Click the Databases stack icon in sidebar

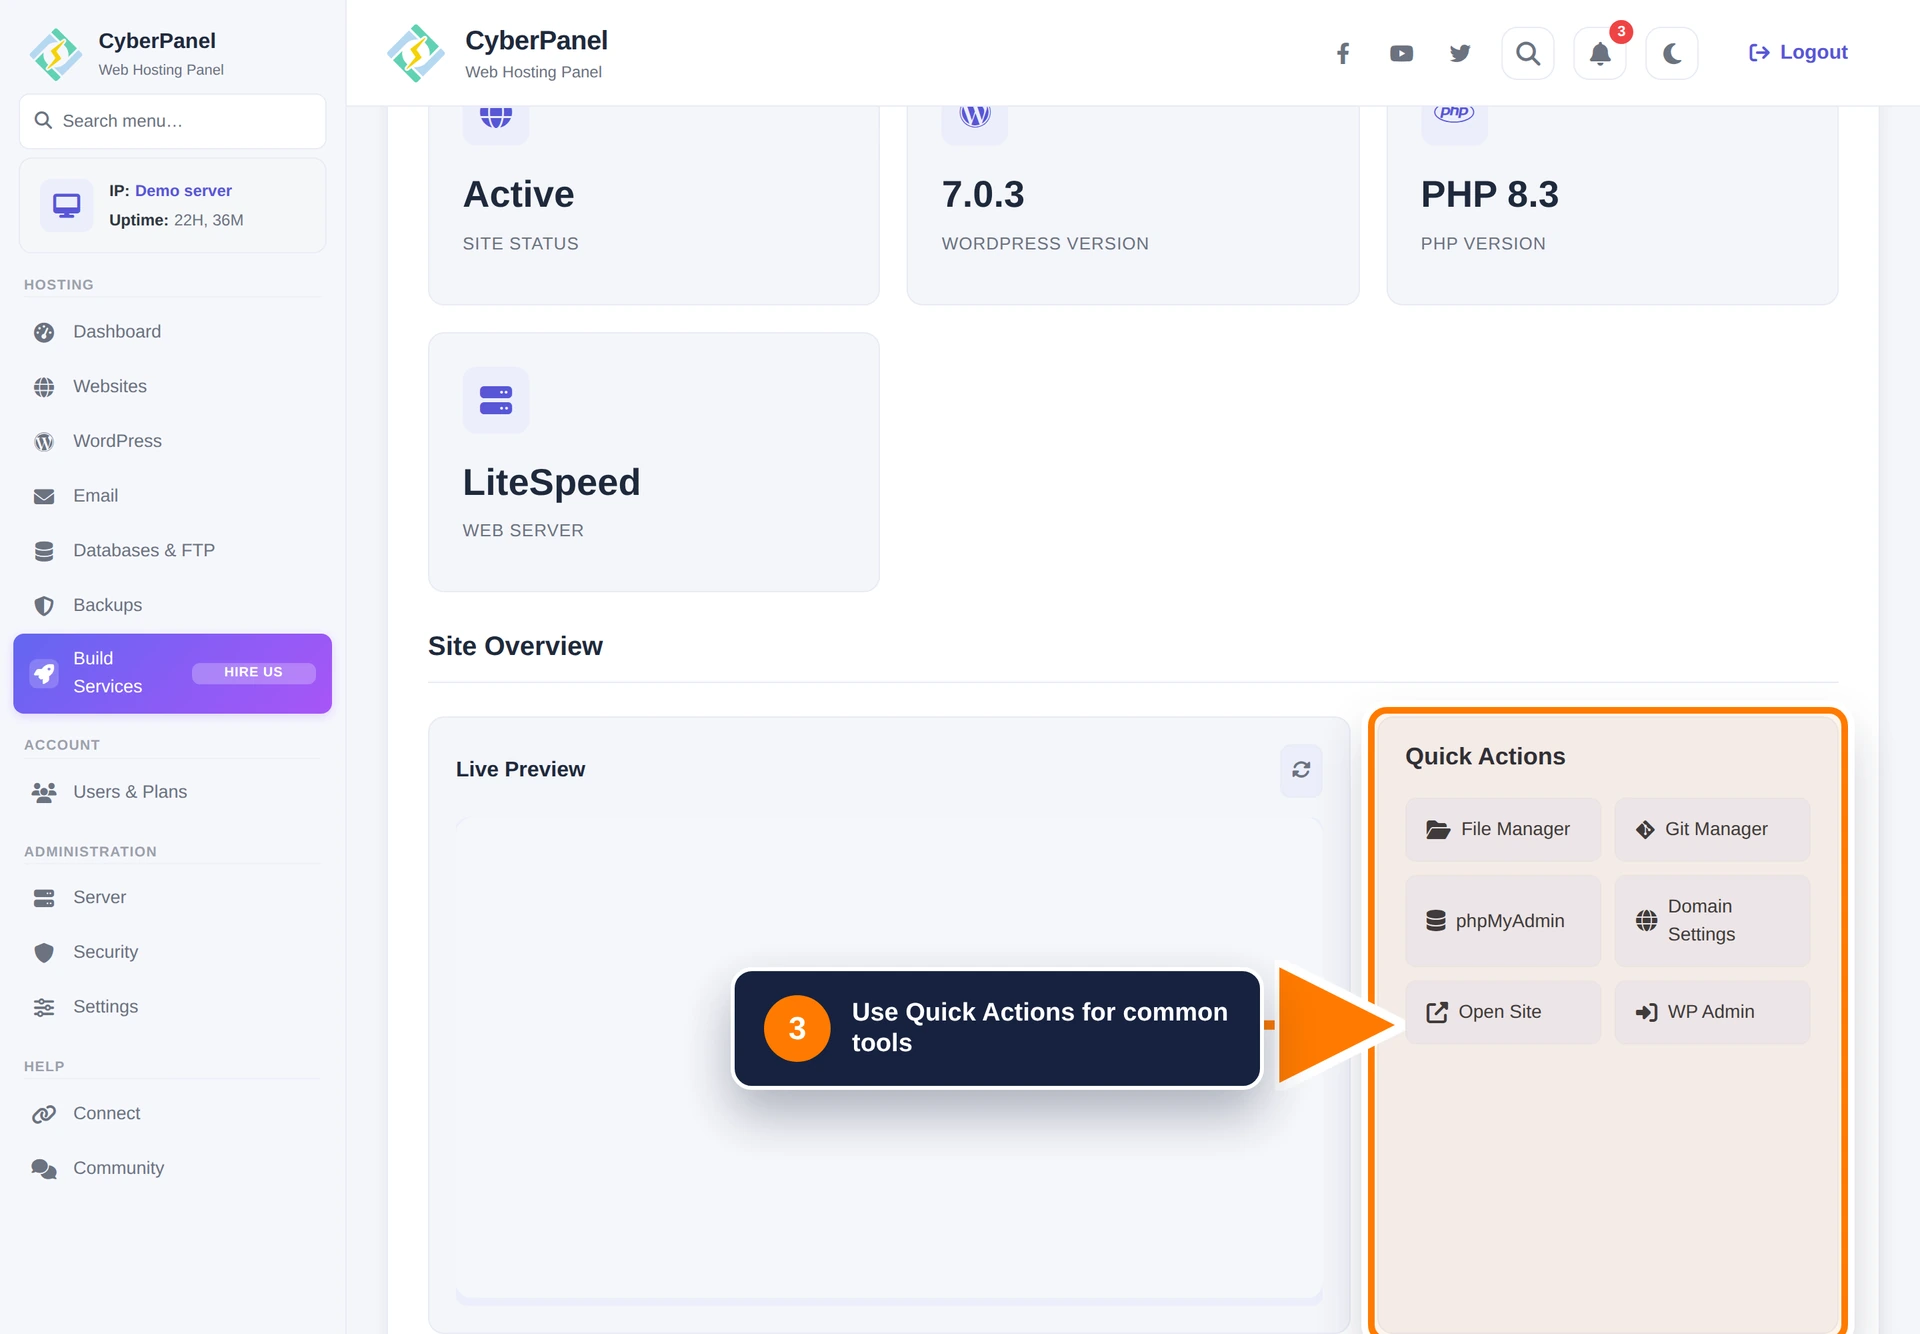pos(44,551)
